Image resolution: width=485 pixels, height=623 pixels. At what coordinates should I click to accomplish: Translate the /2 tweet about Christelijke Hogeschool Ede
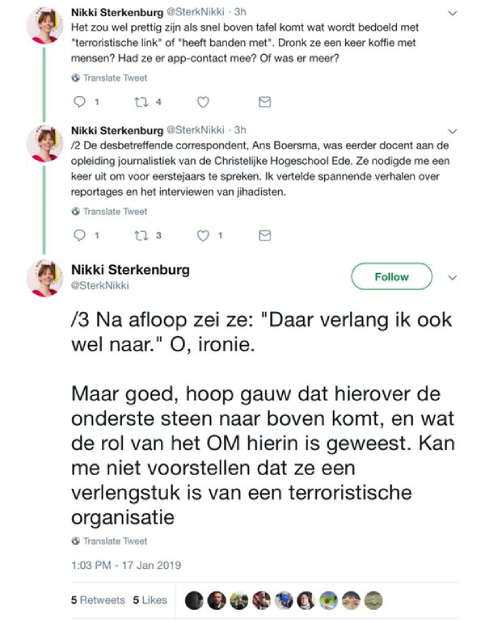point(109,211)
